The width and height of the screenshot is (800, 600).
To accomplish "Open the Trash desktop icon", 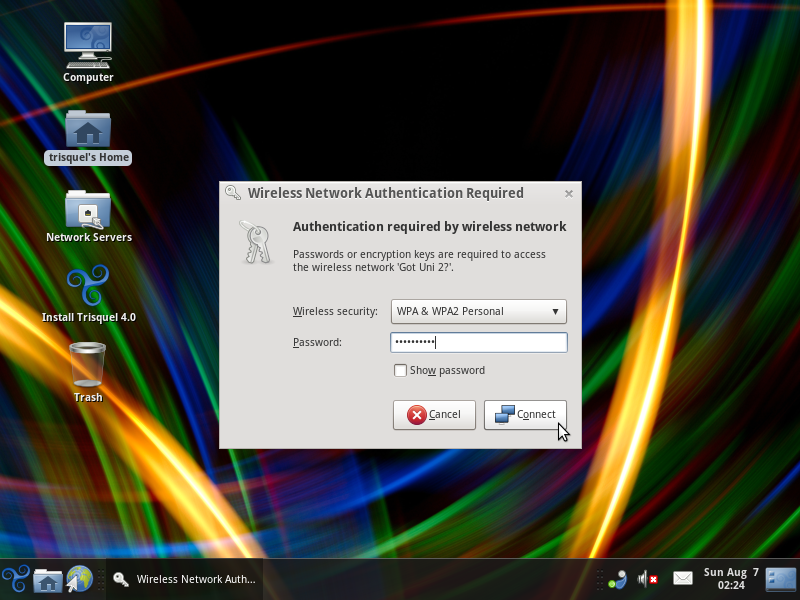I will (x=88, y=366).
